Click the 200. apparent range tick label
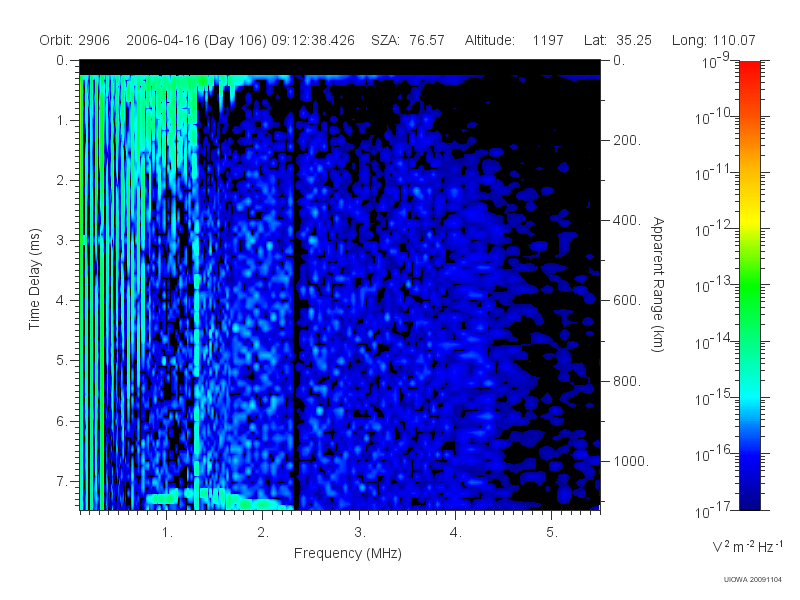 627,140
